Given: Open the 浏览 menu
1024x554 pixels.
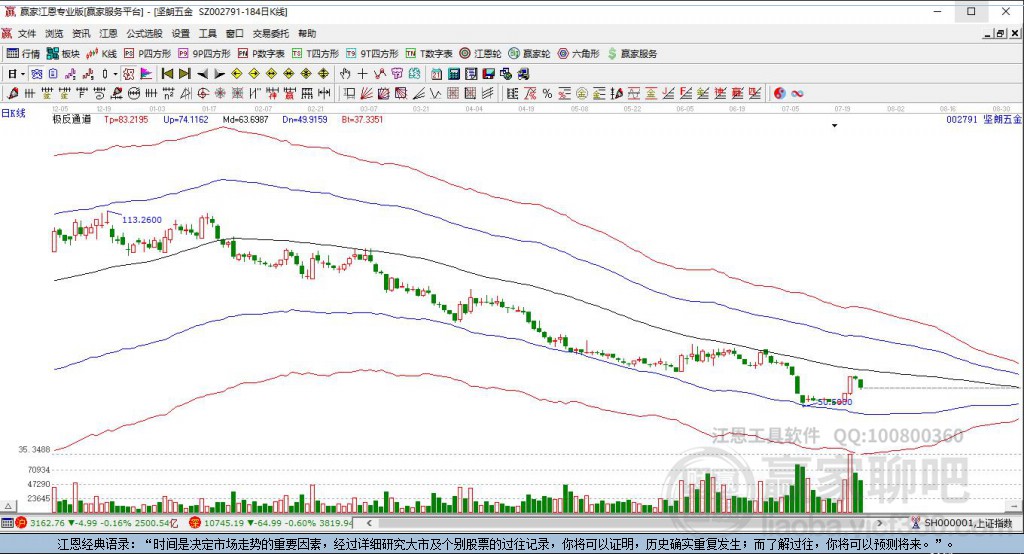Looking at the screenshot, I should coord(54,33).
